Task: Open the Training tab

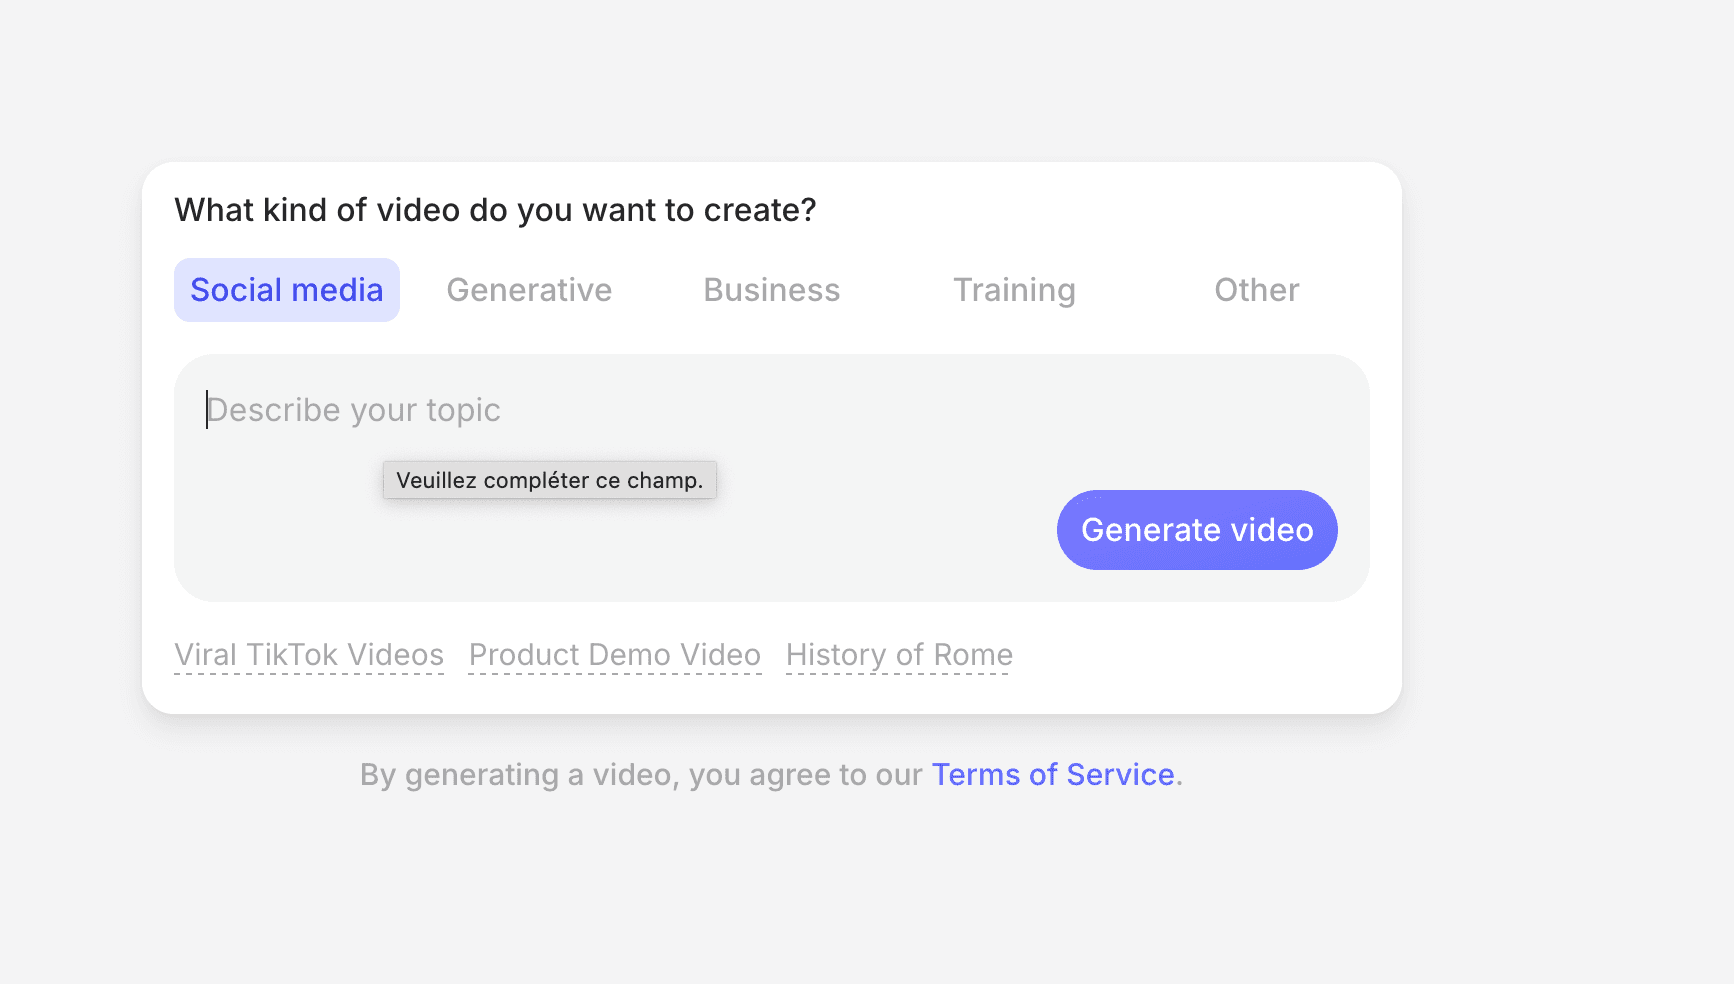Action: point(1014,290)
